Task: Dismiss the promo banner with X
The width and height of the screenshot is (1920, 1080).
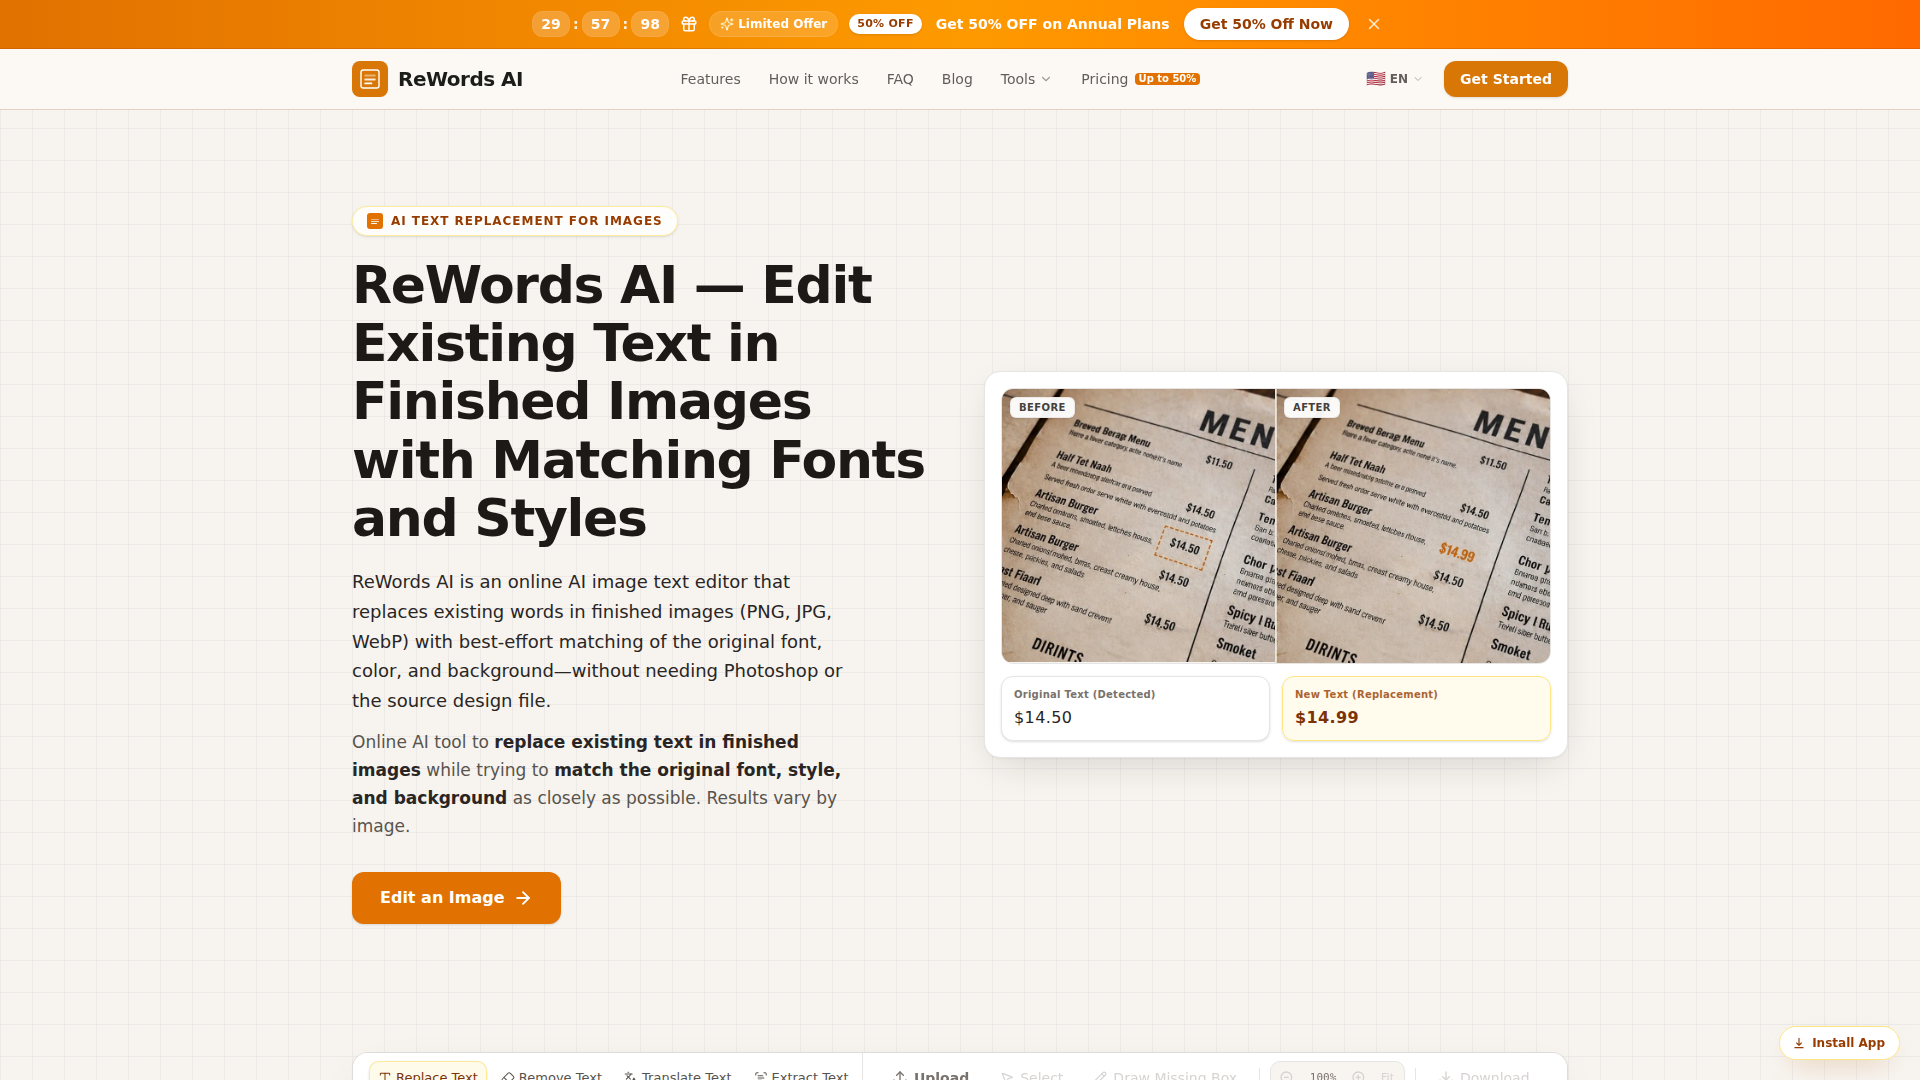Action: click(1374, 24)
